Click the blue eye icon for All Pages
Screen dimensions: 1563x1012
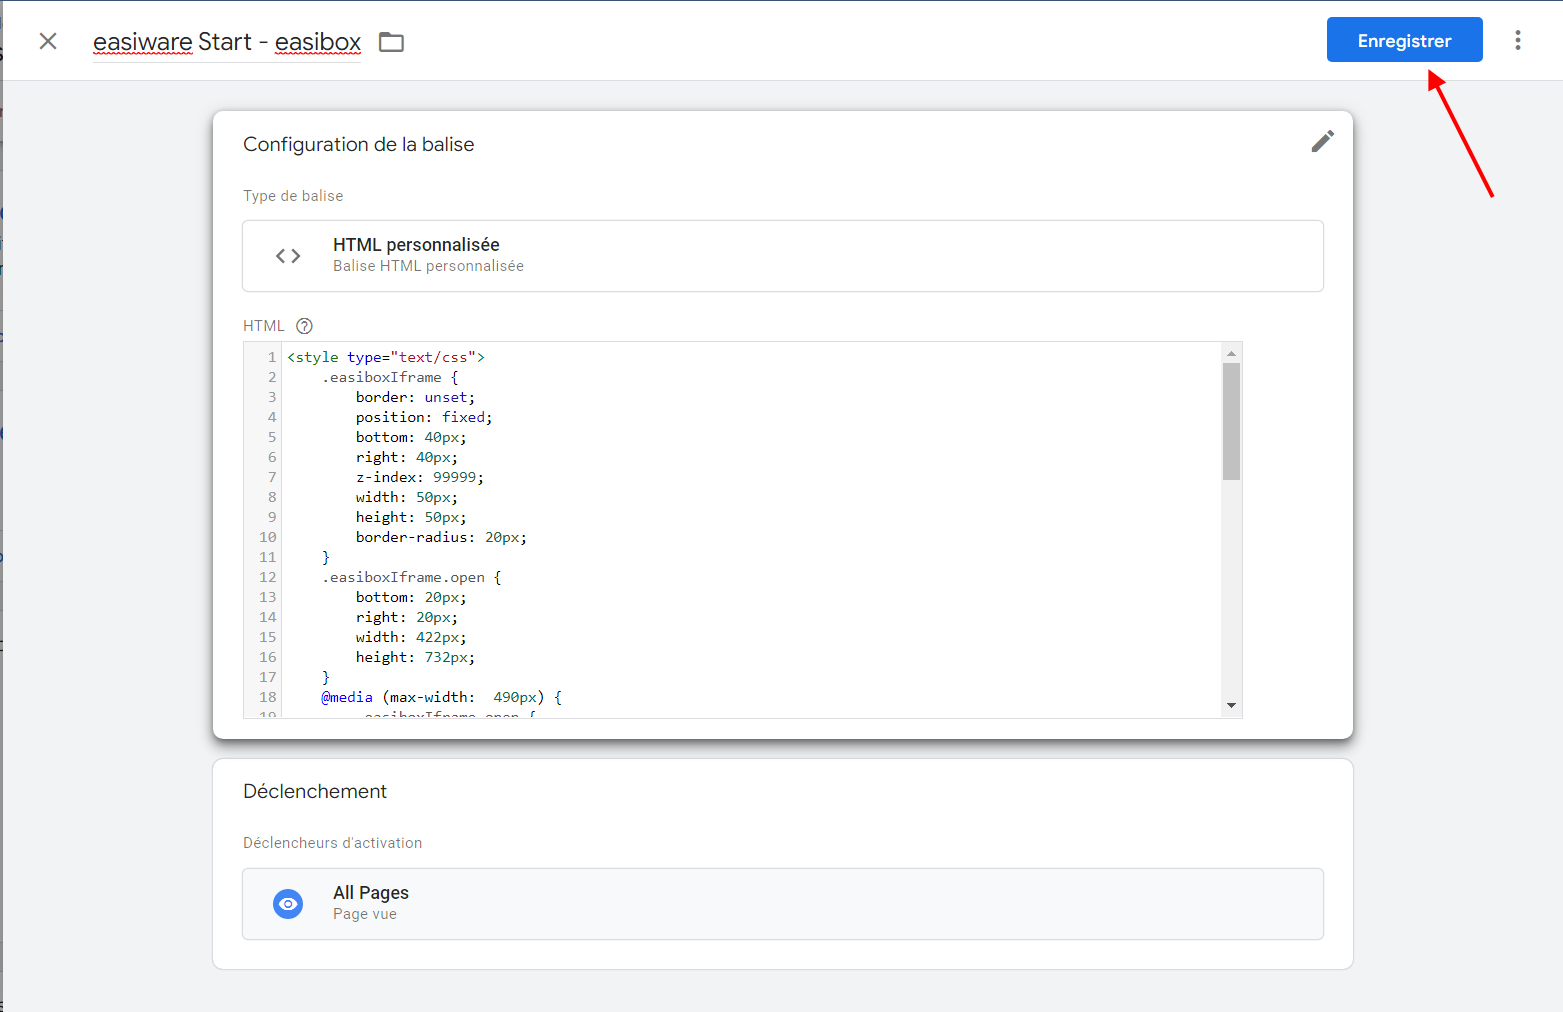pyautogui.click(x=288, y=904)
